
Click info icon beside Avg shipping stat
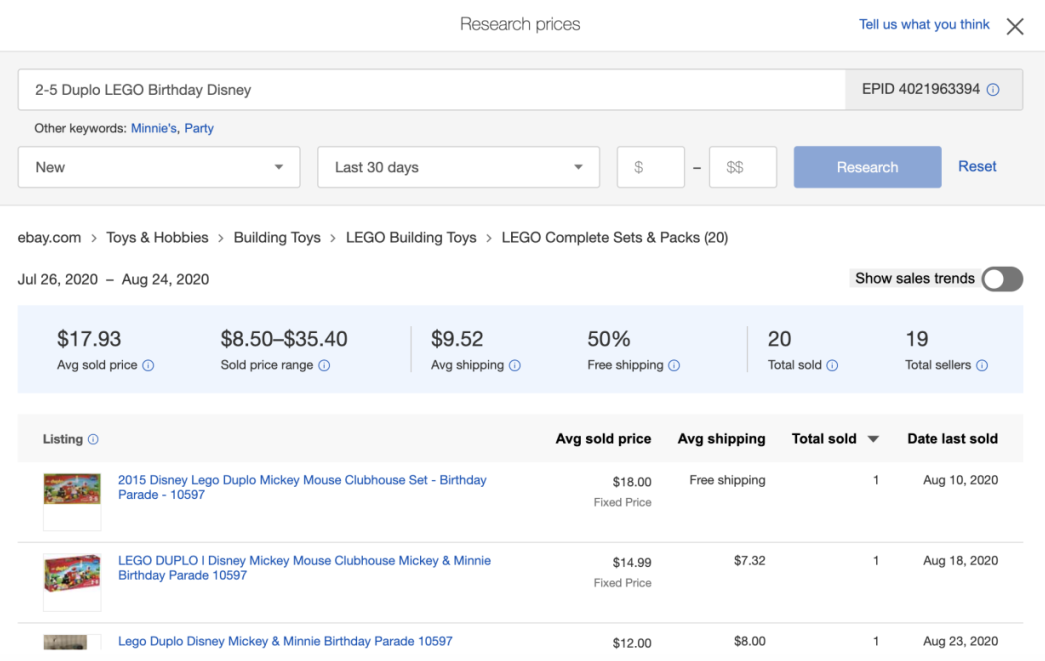(515, 366)
